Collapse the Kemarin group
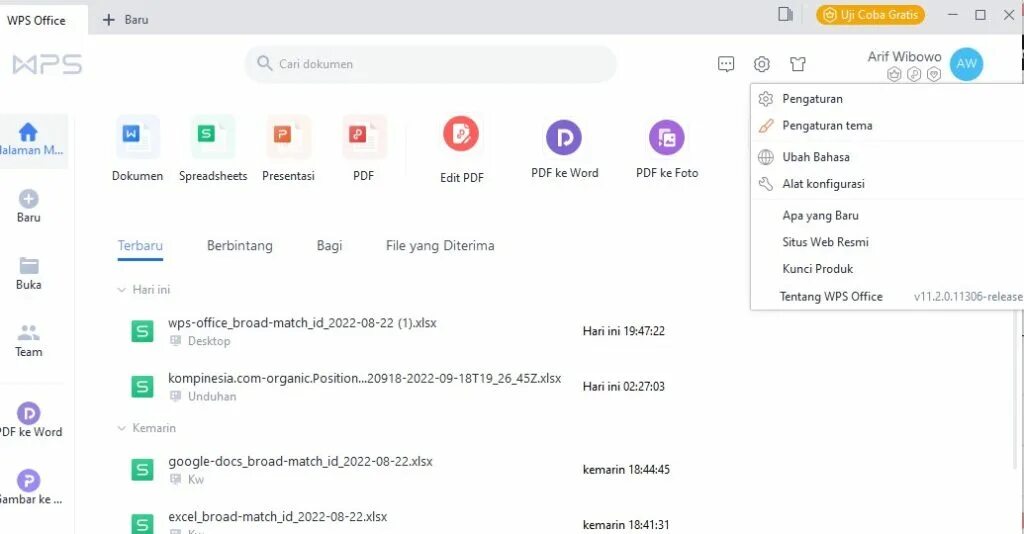Screen dimensions: 1024x534 pos(121,428)
